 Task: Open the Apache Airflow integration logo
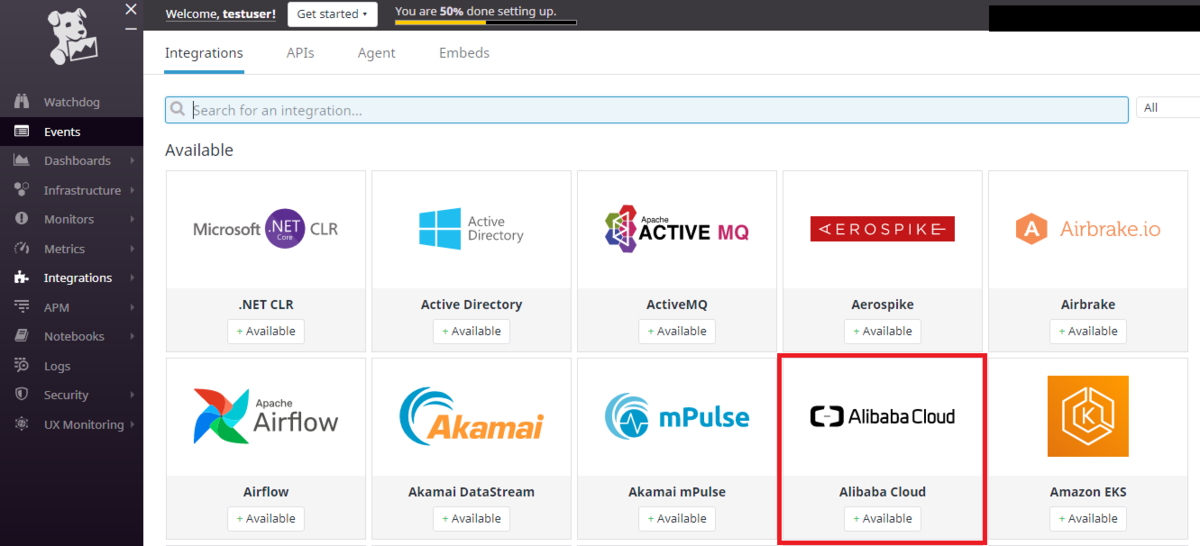(265, 416)
